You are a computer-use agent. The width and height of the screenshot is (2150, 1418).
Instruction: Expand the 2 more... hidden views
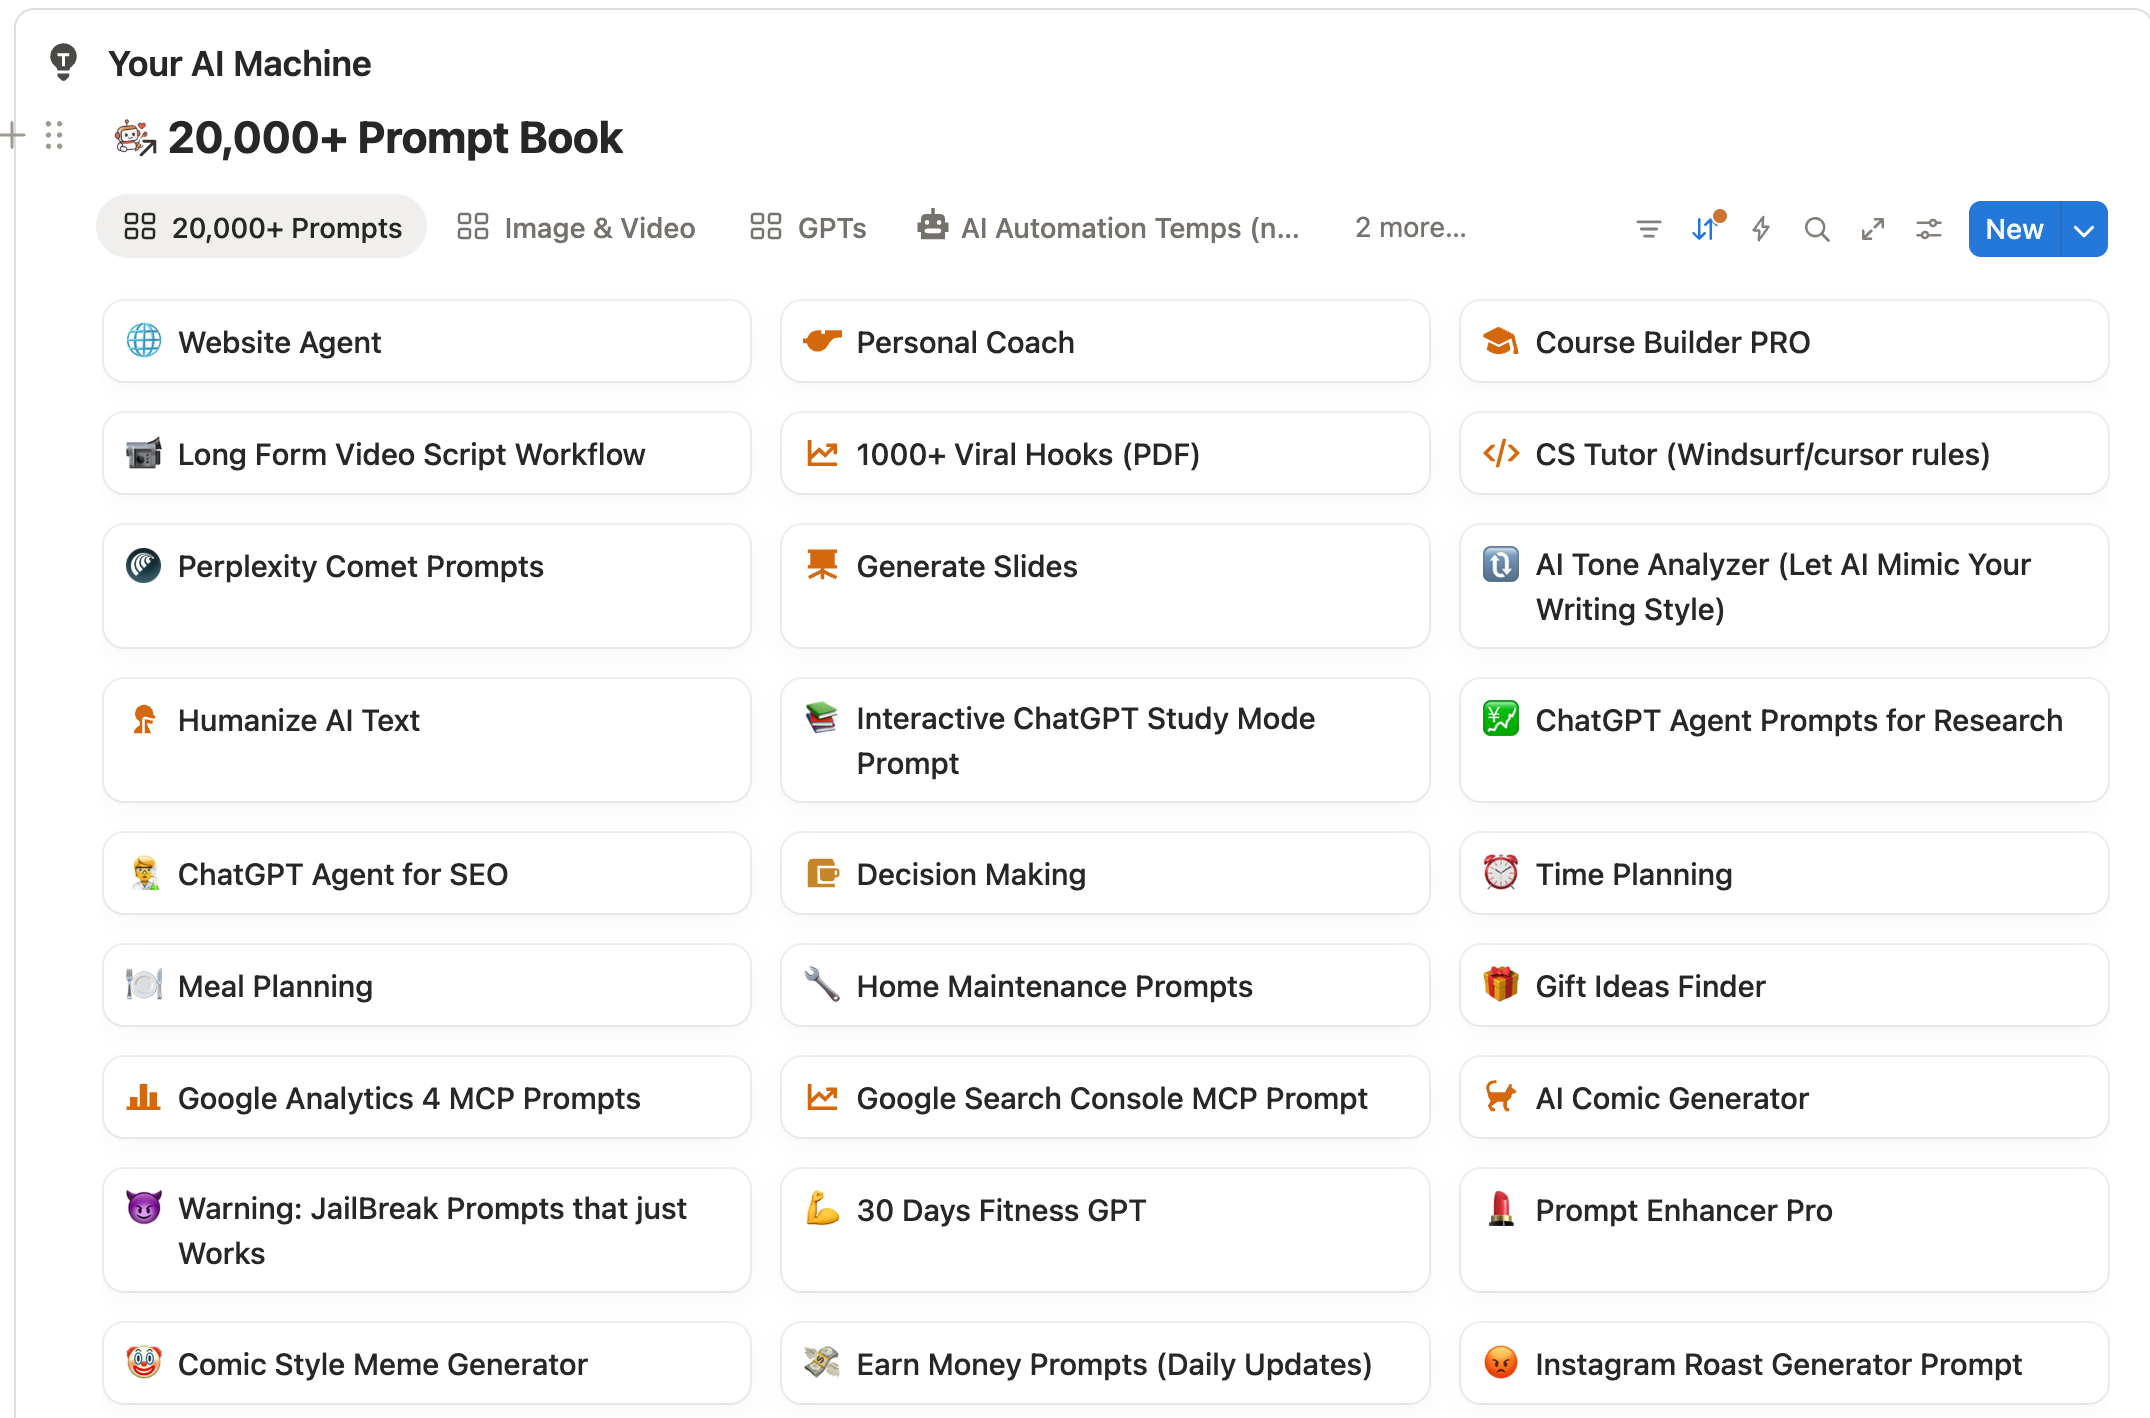coord(1410,228)
